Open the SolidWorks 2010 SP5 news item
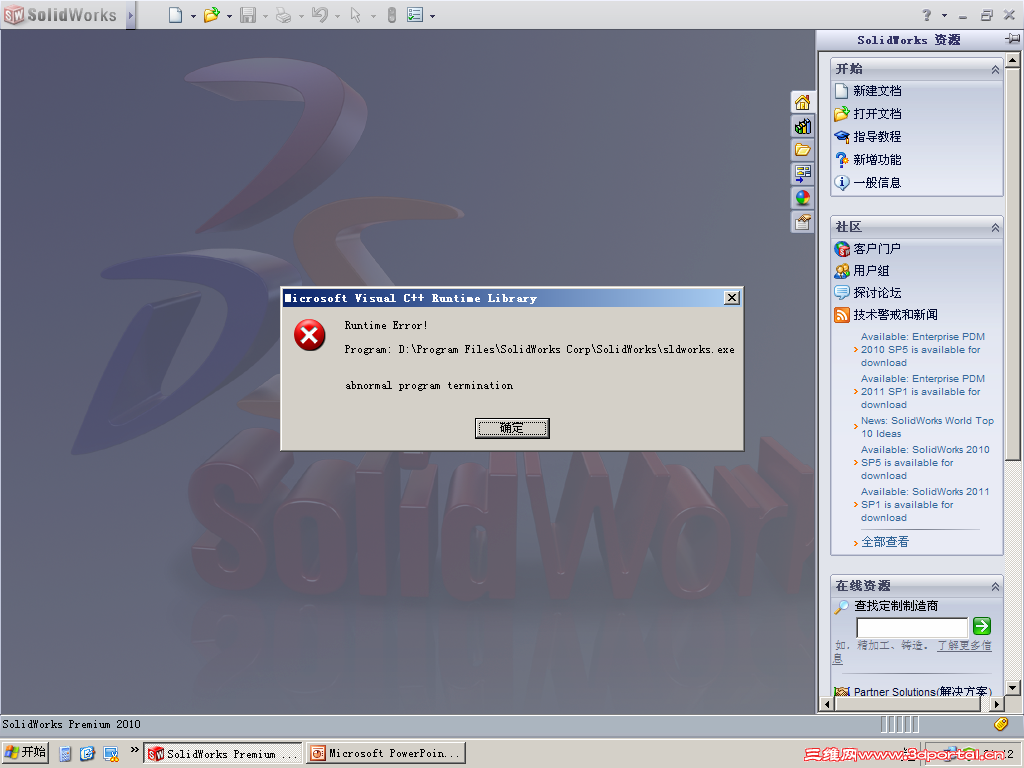Screen dimensions: 1024x768 [925, 462]
